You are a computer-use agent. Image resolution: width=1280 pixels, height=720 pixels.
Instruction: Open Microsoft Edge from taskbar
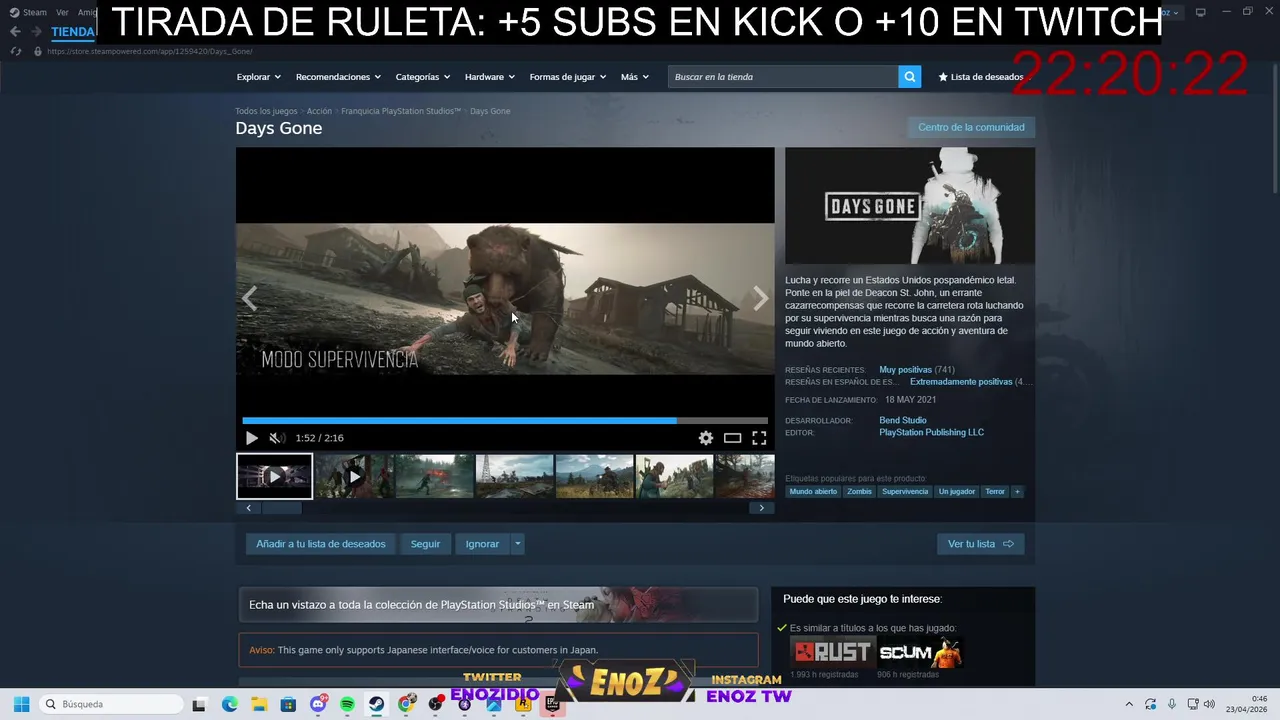pos(230,704)
